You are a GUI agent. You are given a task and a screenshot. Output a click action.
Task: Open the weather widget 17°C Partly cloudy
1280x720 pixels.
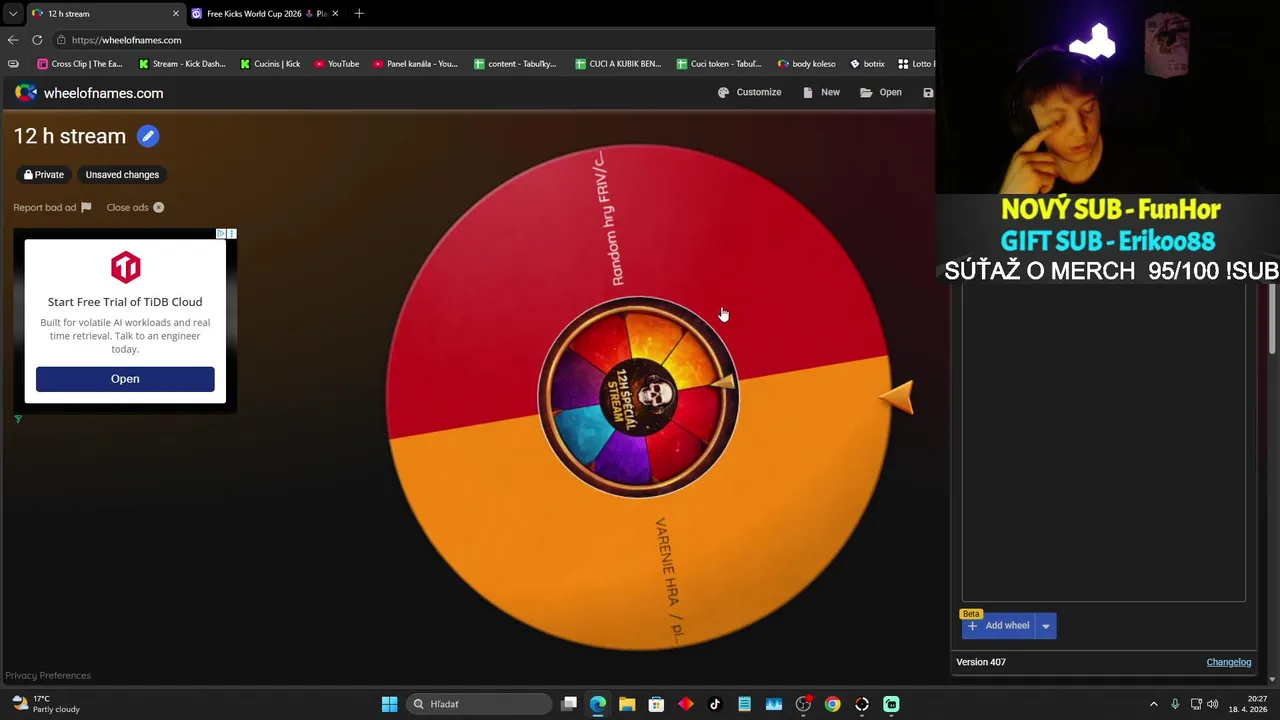45,704
